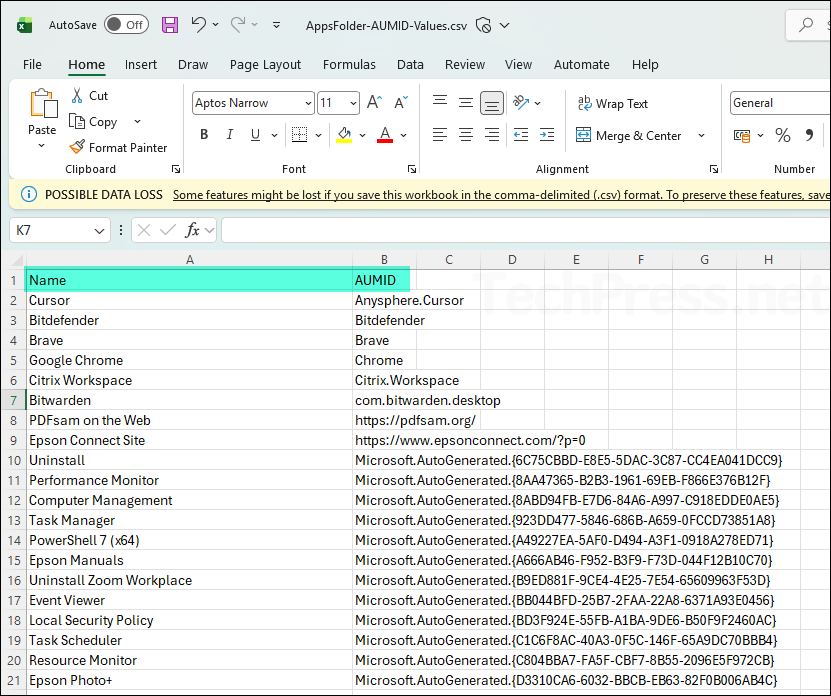Expand the Font dialog launcher
The image size is (831, 696).
point(411,169)
